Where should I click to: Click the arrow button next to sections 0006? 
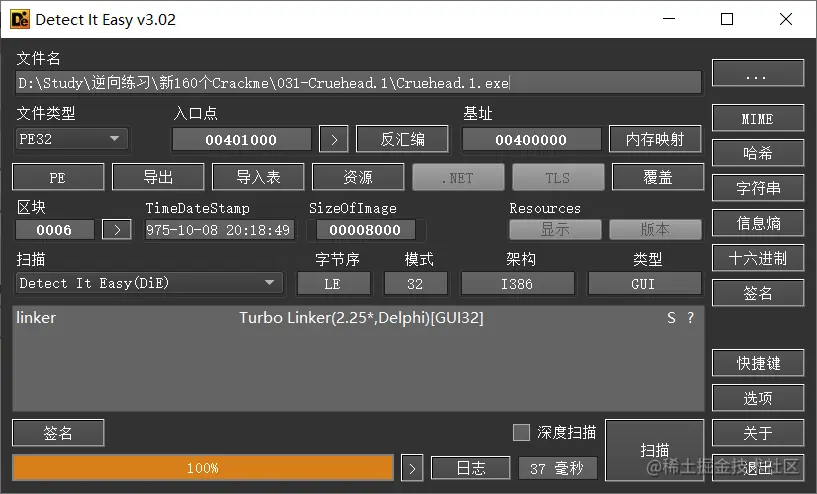pos(117,229)
